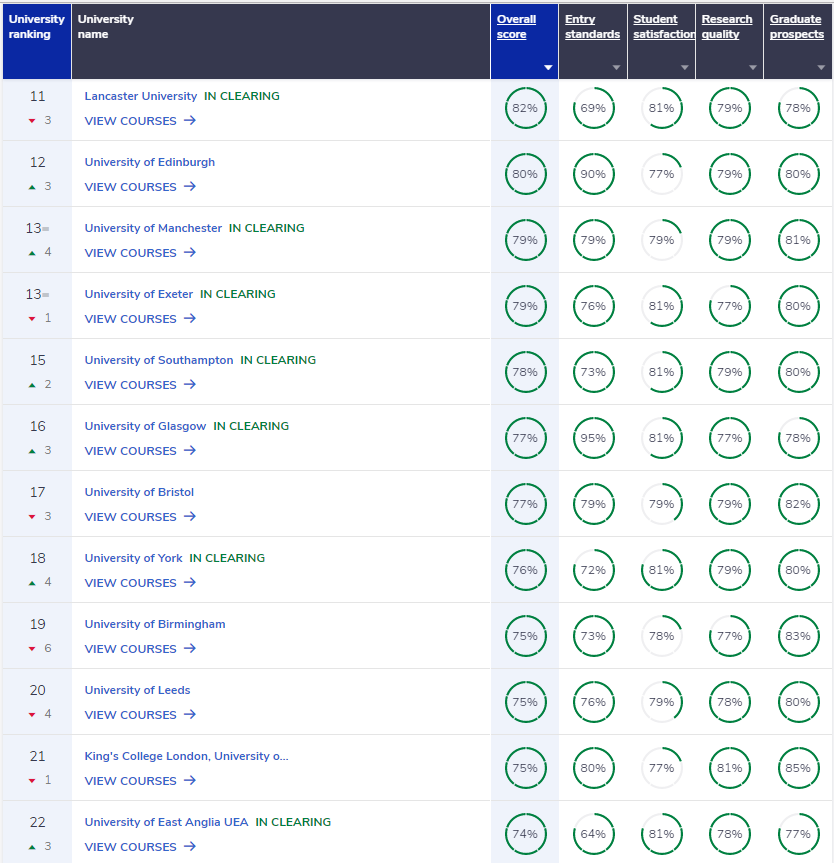Open Entry standards column sort arrow

pyautogui.click(x=616, y=68)
